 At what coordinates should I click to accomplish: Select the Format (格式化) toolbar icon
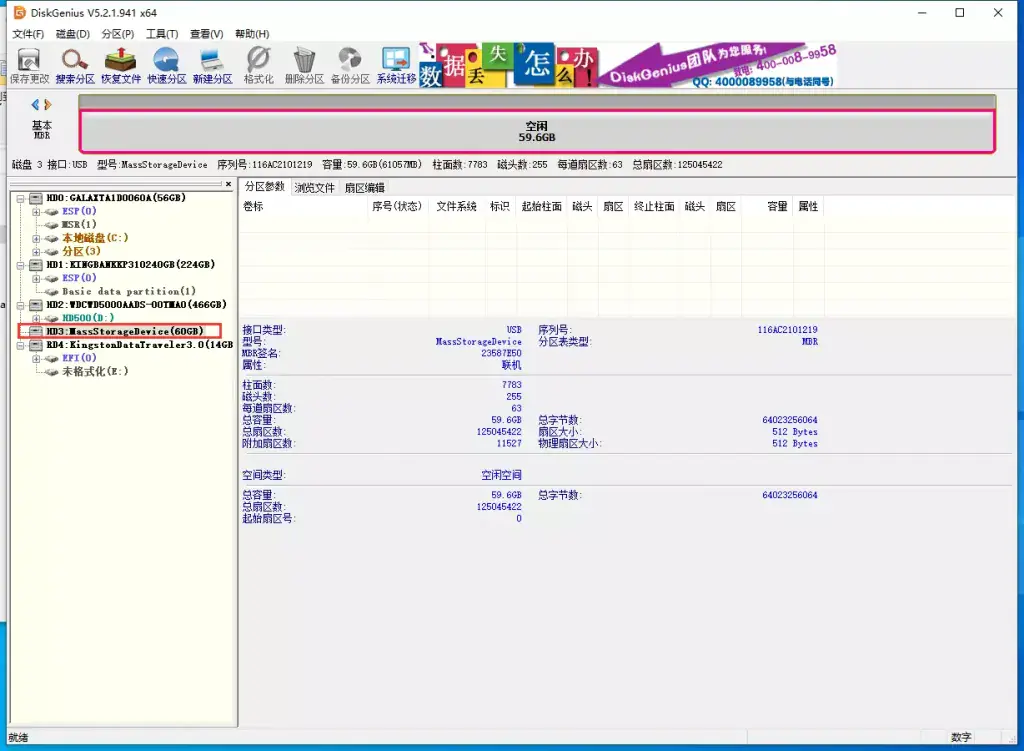pyautogui.click(x=259, y=66)
